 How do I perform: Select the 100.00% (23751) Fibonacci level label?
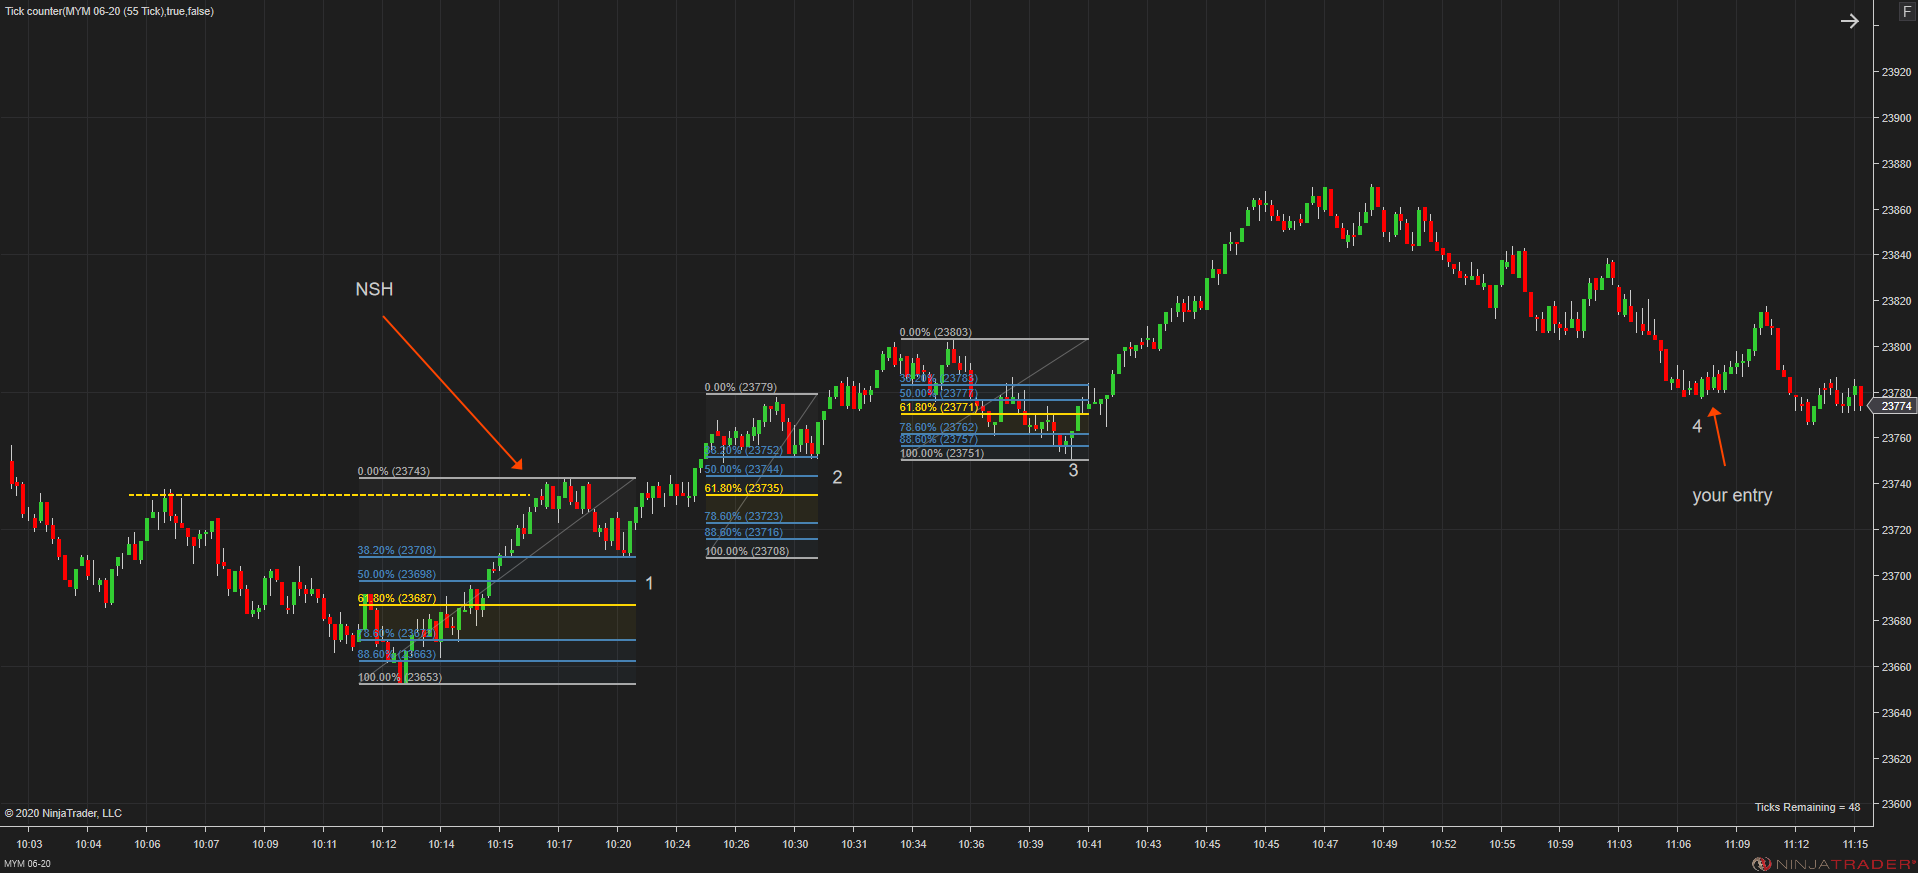942,453
